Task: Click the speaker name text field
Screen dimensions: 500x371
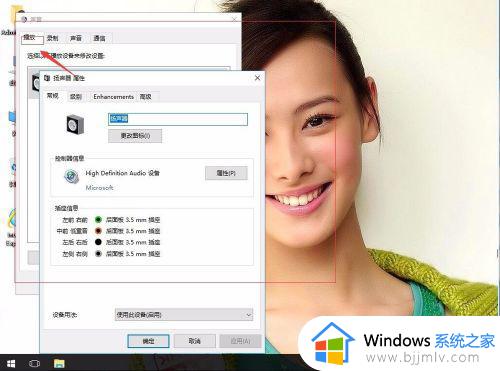Action: [x=178, y=119]
